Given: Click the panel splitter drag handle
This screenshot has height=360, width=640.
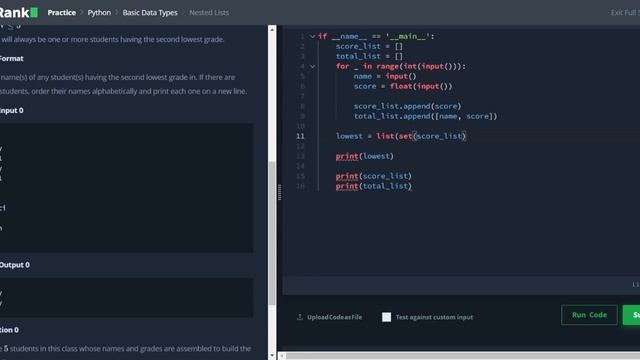Looking at the screenshot, I should (279, 192).
